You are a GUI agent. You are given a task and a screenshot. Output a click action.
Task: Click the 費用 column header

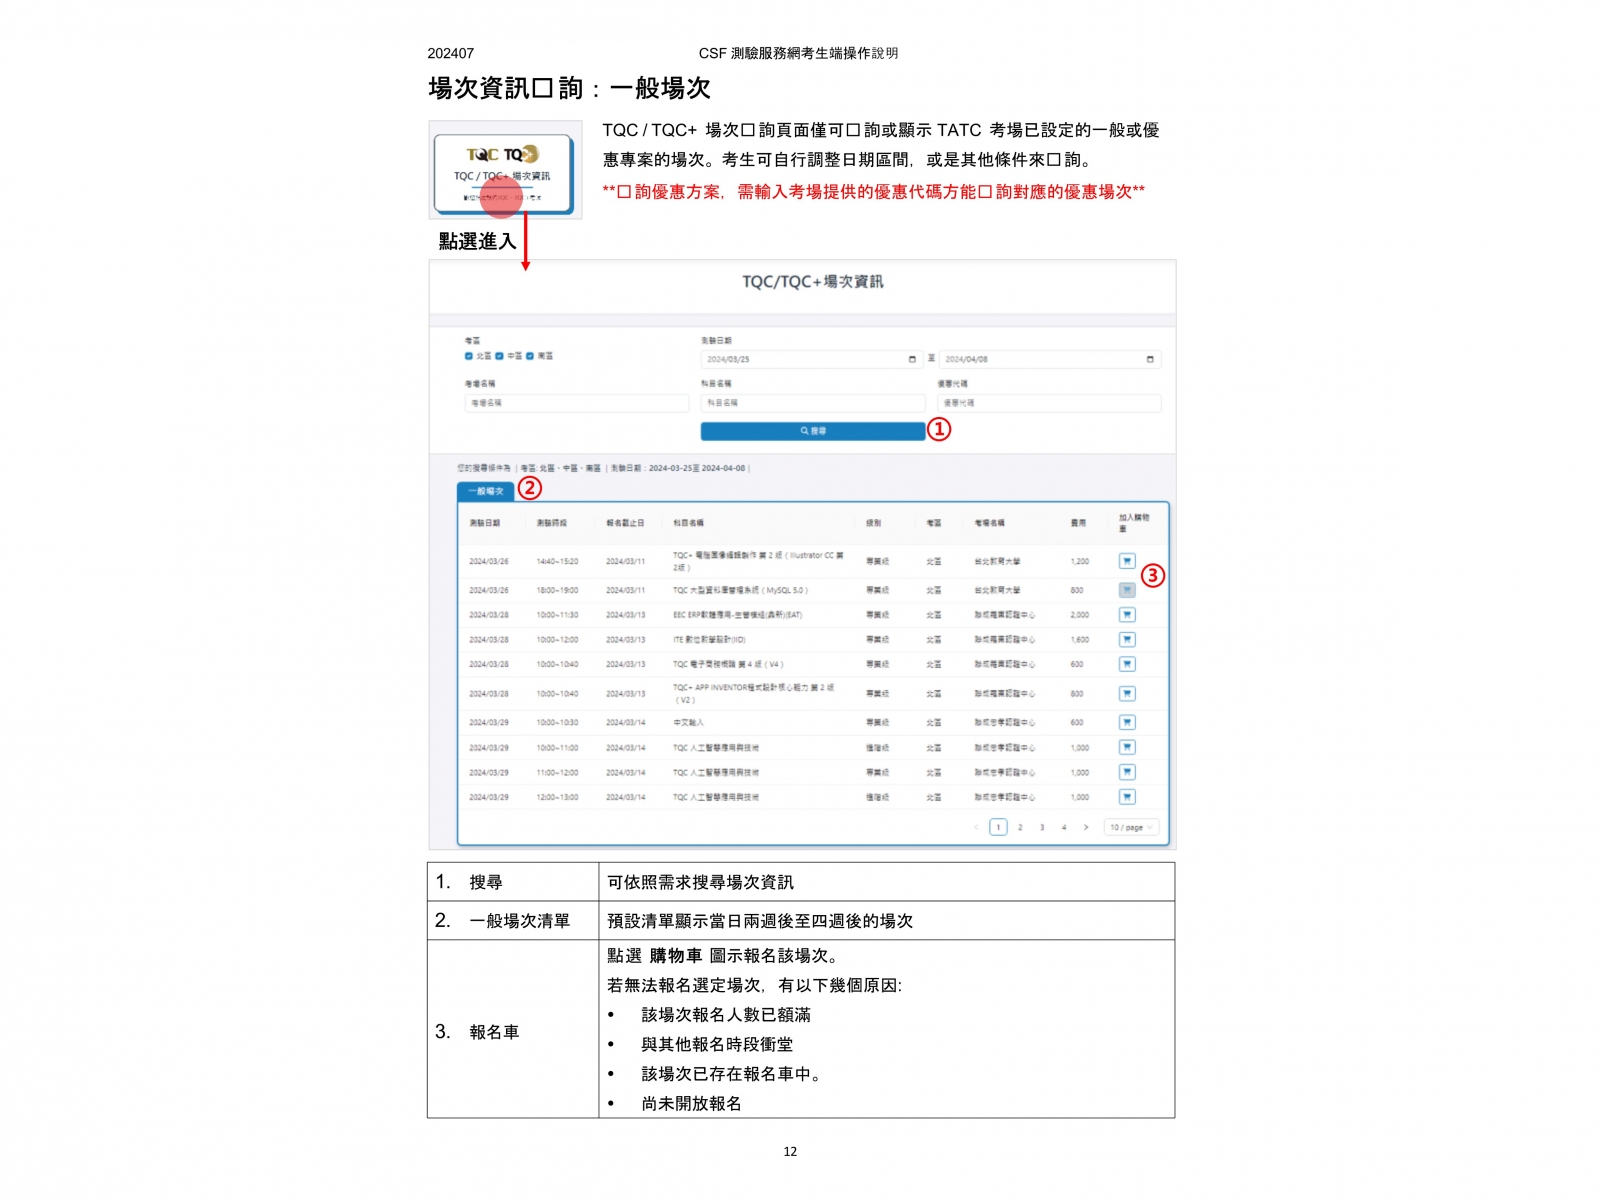(1078, 523)
